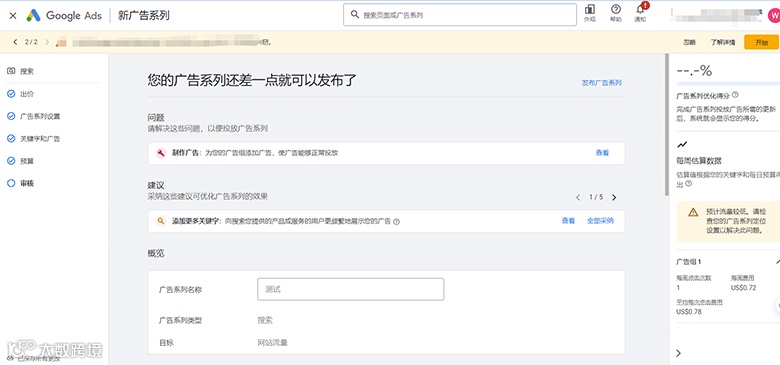Click the checkmark icon beside 出价
The height and width of the screenshot is (365, 780).
click(11, 94)
